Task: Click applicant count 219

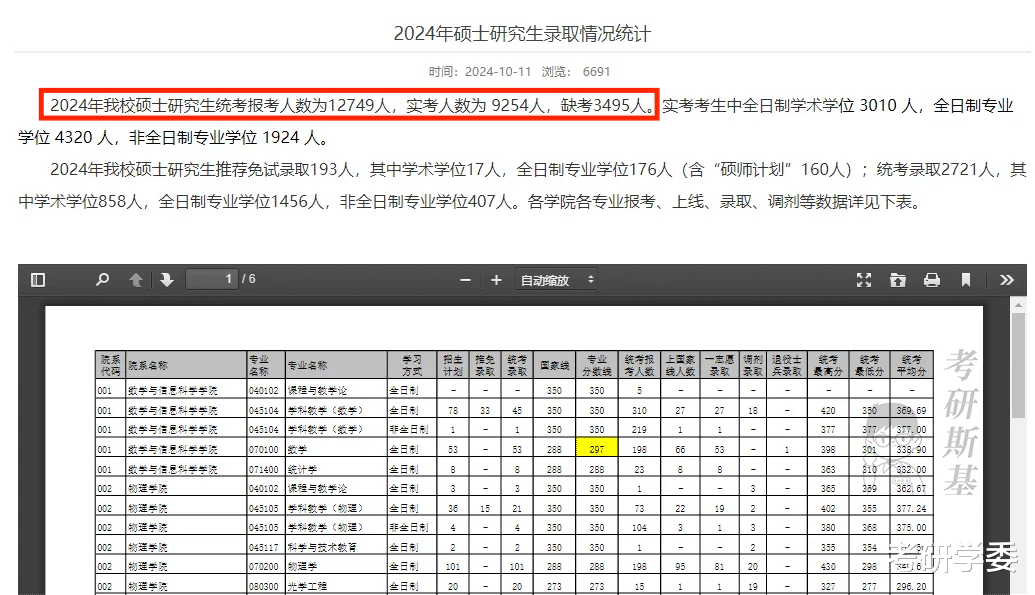Action: [x=639, y=429]
